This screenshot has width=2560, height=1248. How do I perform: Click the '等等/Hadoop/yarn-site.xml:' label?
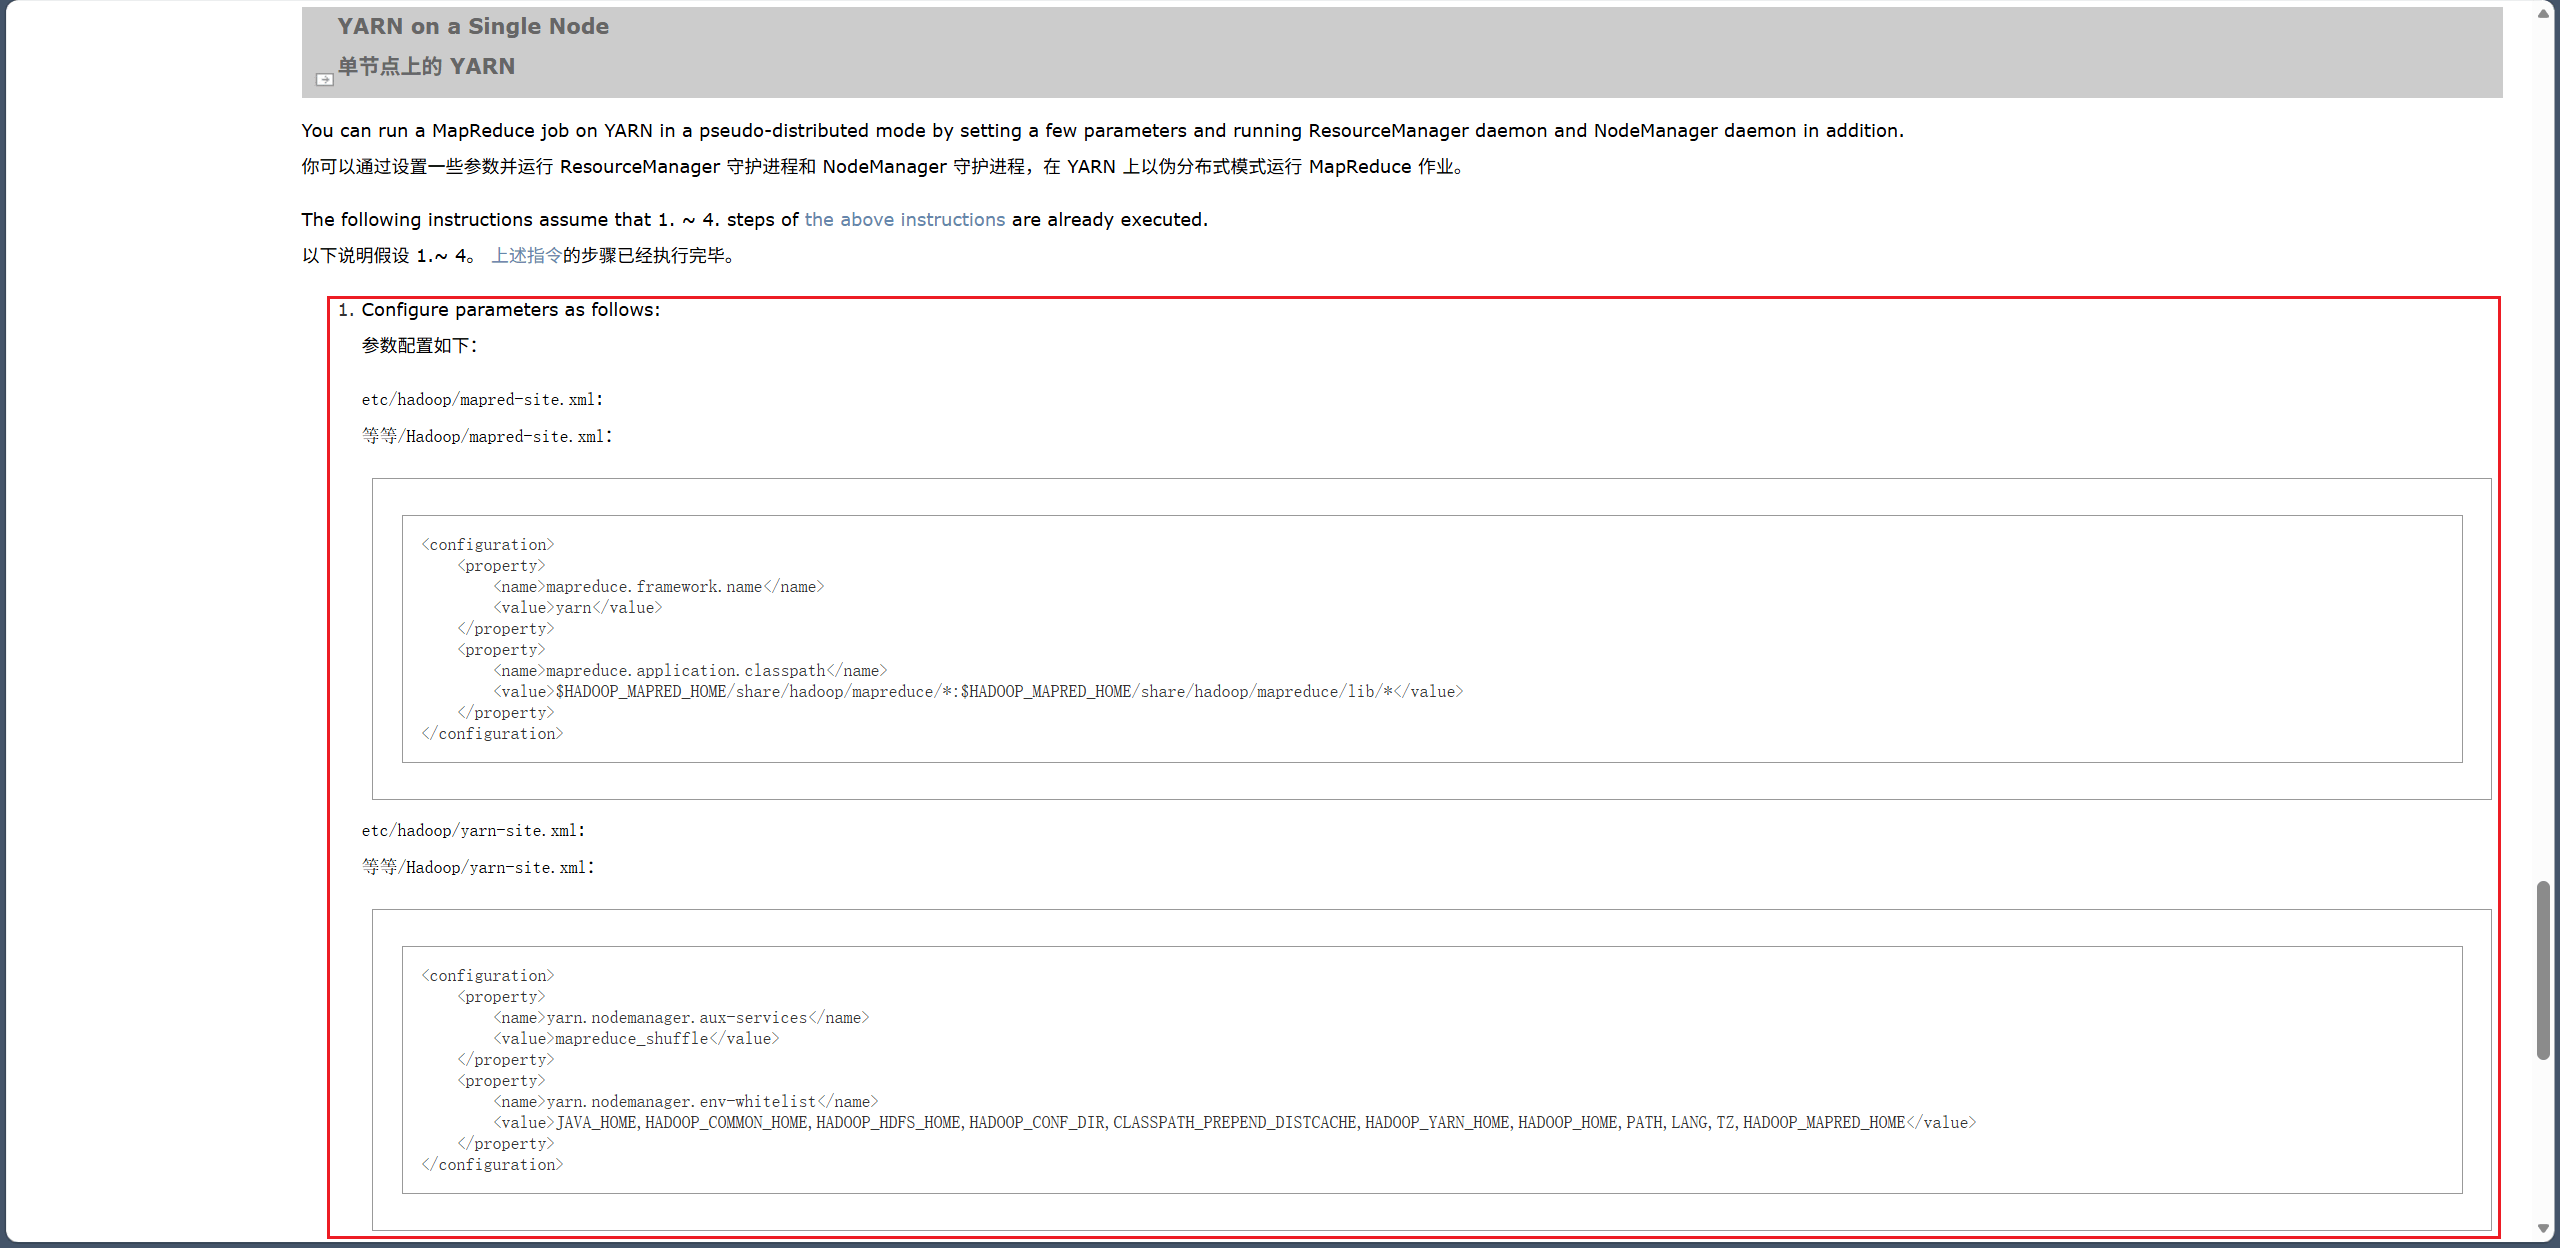[478, 868]
